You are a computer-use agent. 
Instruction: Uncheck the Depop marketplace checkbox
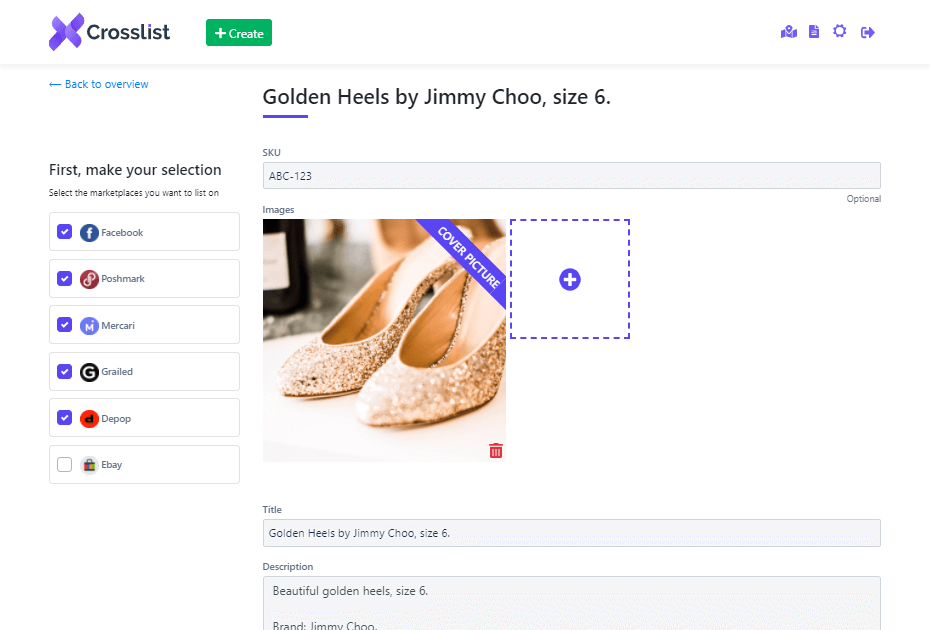pos(65,418)
